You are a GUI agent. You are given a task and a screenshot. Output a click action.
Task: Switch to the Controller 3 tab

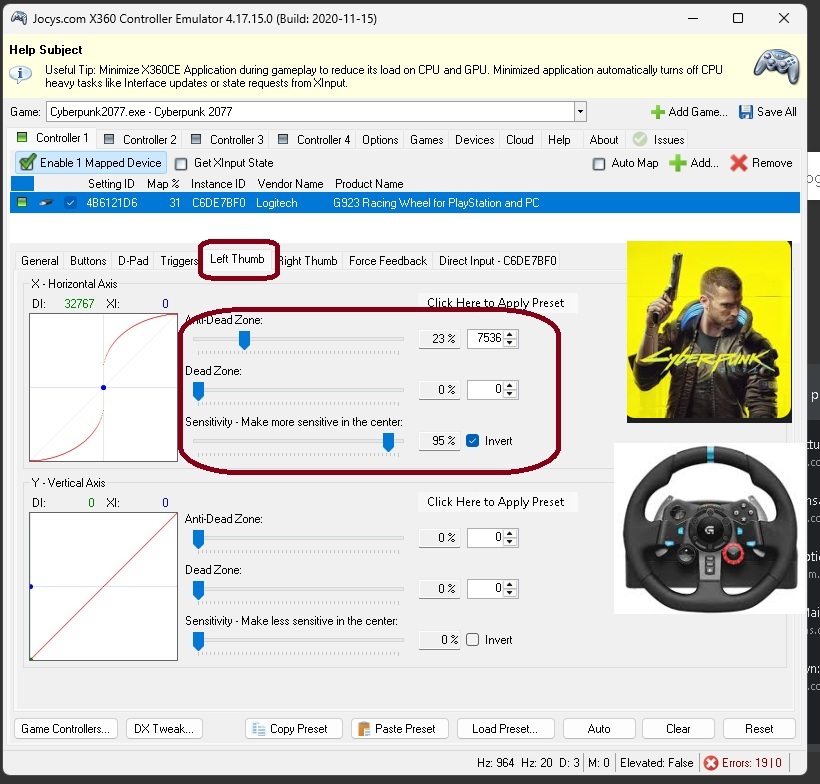pyautogui.click(x=227, y=140)
